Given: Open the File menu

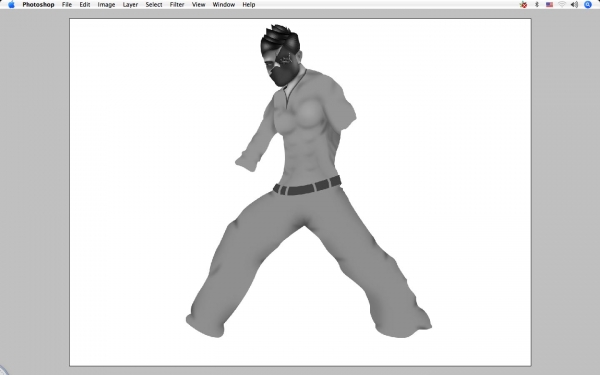Looking at the screenshot, I should click(67, 5).
